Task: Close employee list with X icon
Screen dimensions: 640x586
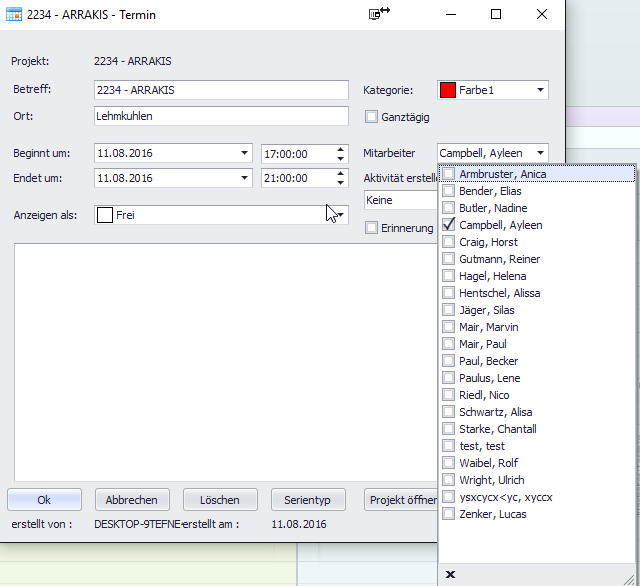Action: [450, 574]
